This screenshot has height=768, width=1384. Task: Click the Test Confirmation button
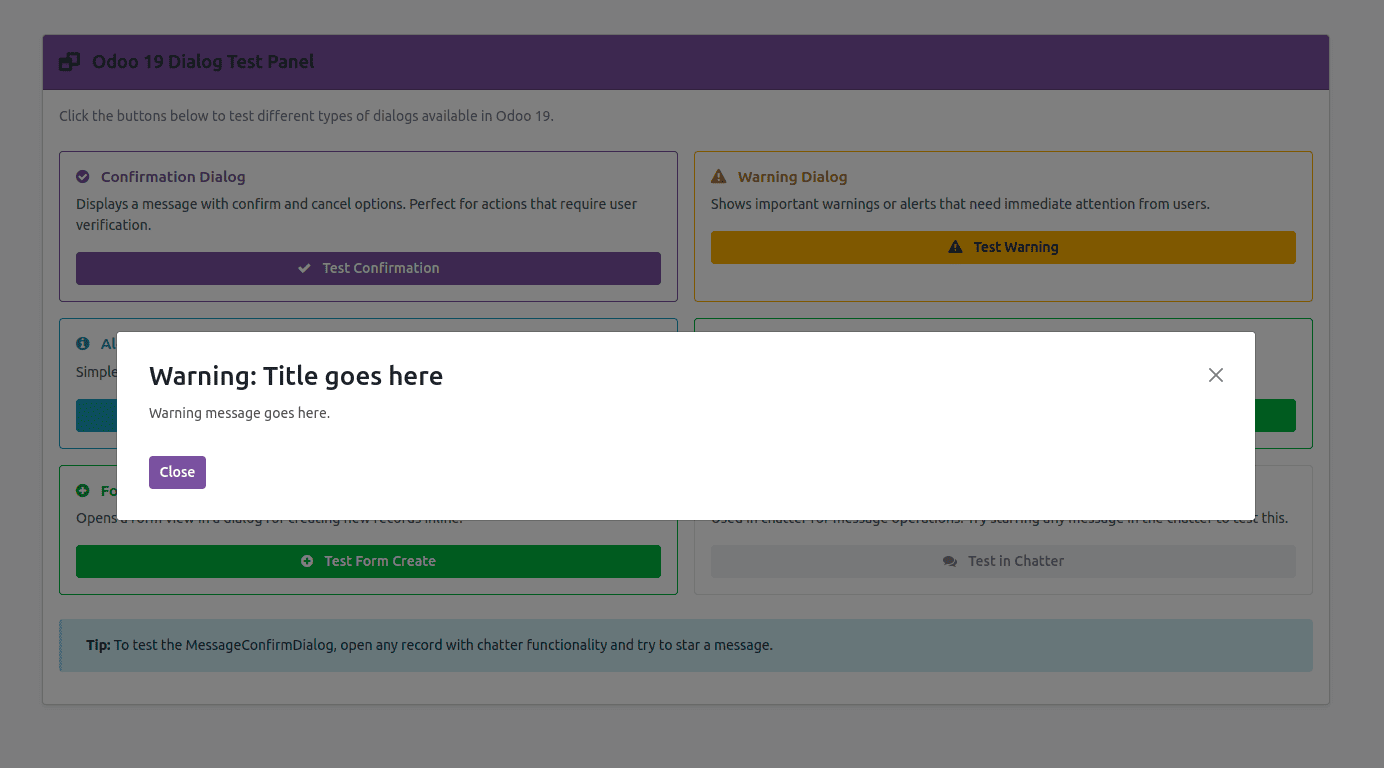coord(368,268)
